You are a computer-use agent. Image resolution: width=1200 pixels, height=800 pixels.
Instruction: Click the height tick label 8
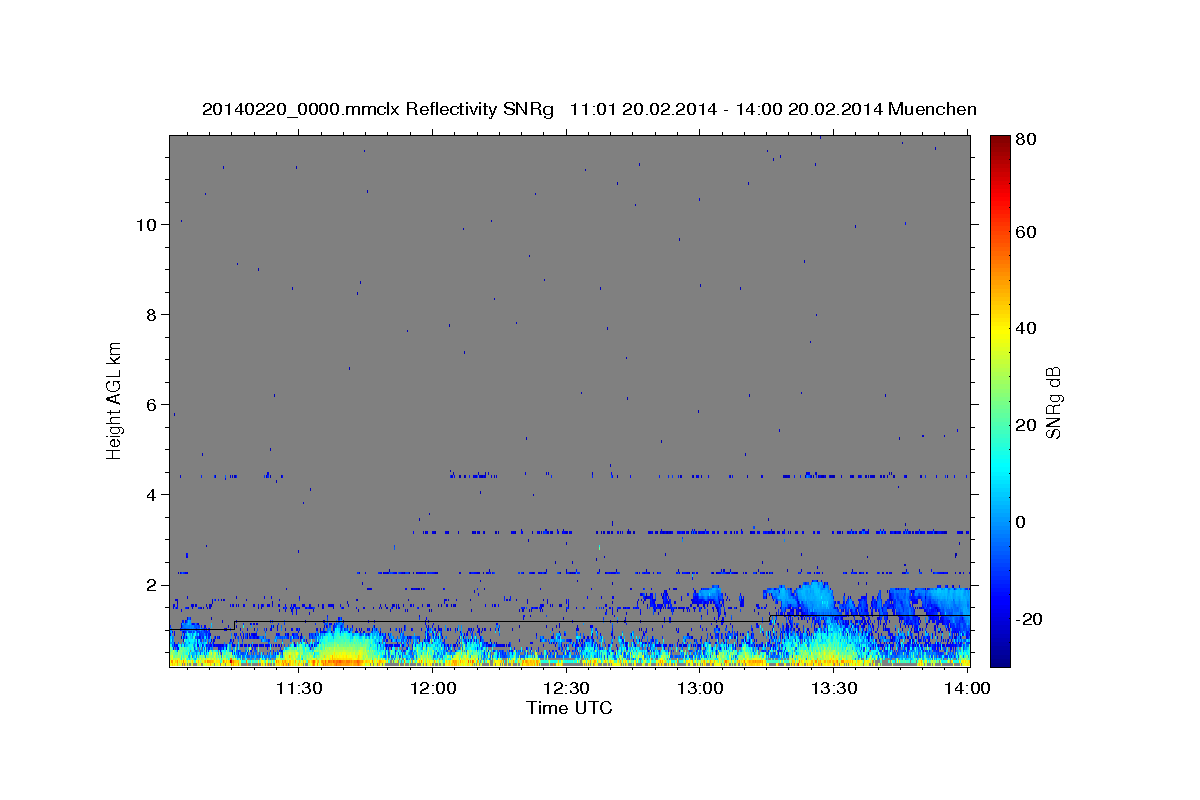(x=152, y=315)
